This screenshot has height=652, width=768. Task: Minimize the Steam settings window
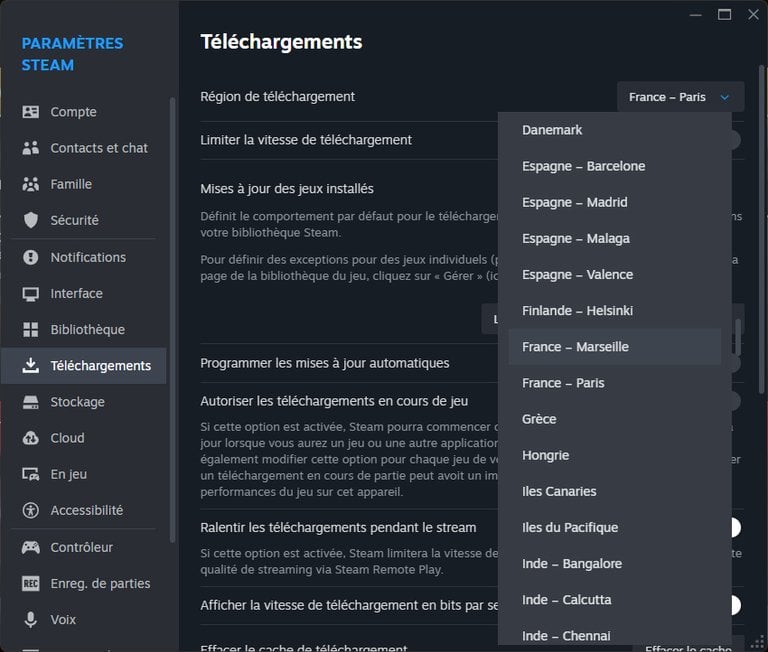click(x=696, y=15)
